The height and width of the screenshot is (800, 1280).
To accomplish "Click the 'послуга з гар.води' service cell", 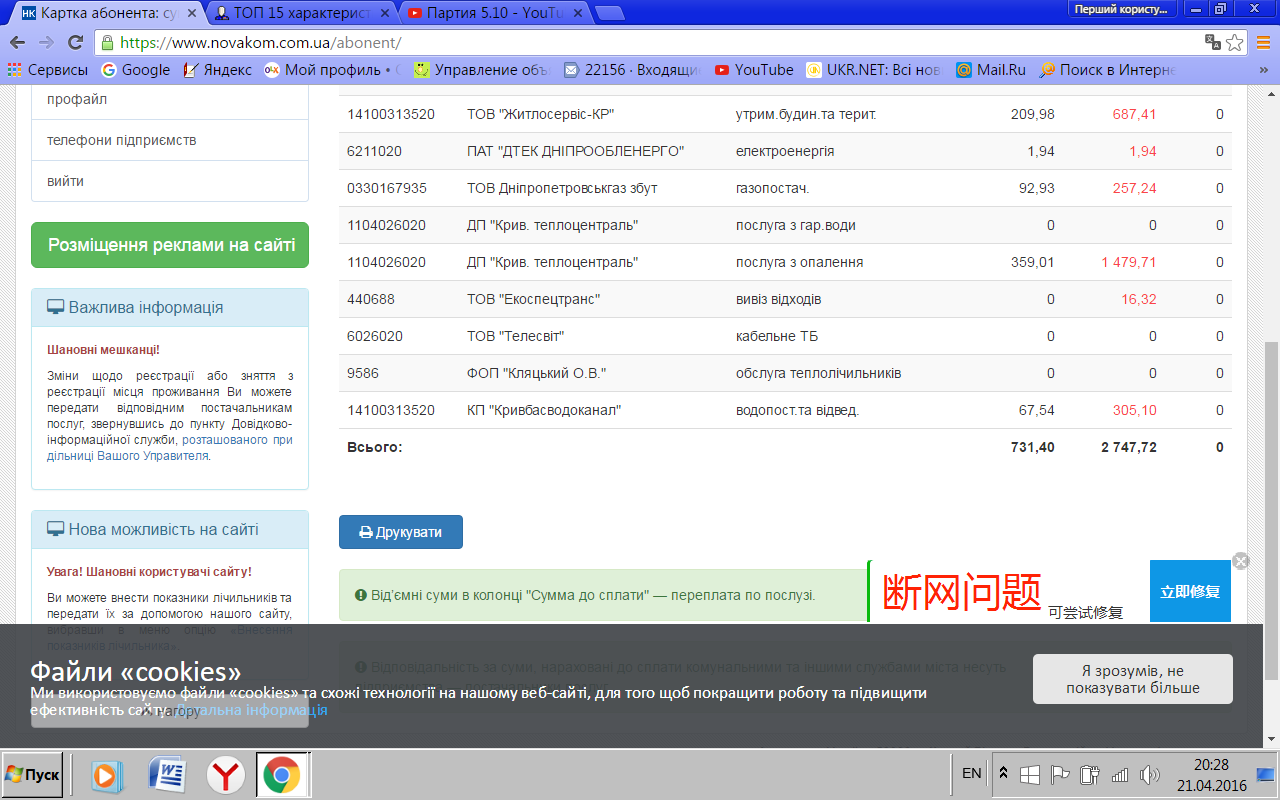I will coord(795,225).
